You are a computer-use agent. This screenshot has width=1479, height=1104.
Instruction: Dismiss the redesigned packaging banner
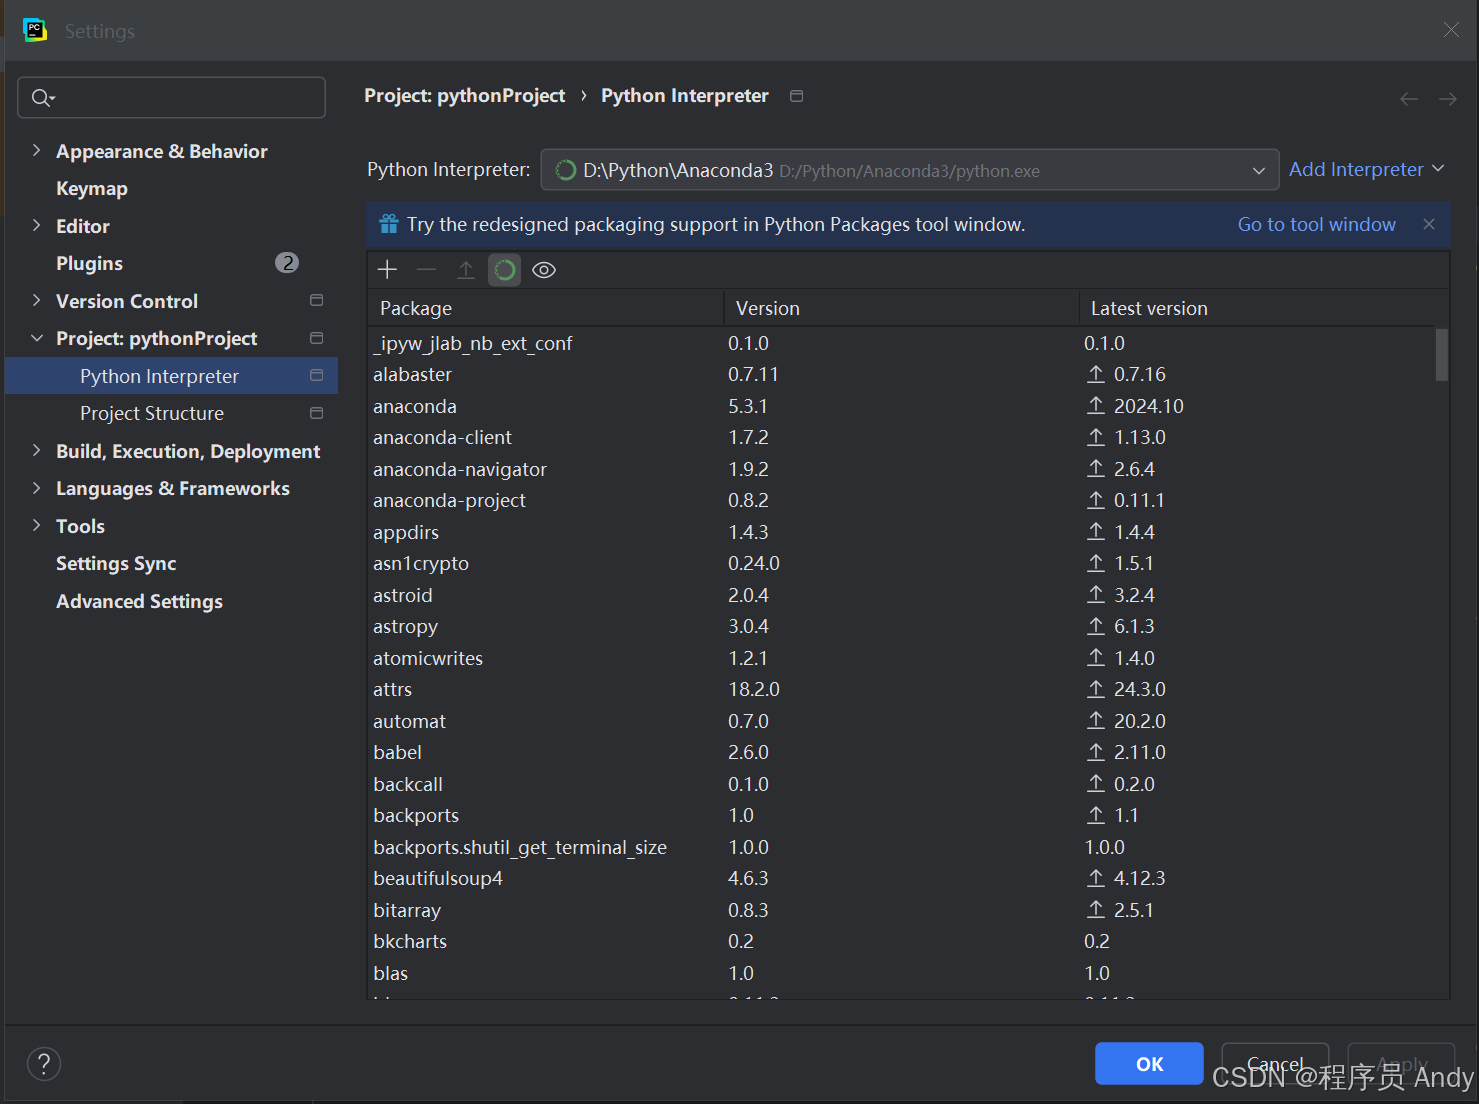[x=1429, y=224]
